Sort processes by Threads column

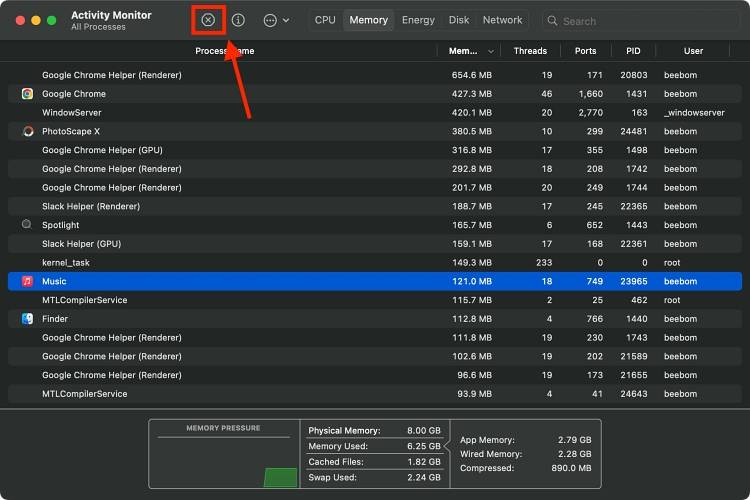(x=530, y=51)
